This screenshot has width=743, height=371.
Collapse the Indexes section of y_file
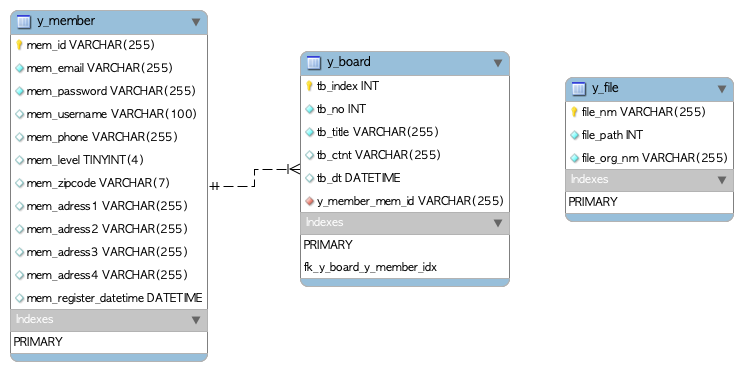[x=722, y=180]
